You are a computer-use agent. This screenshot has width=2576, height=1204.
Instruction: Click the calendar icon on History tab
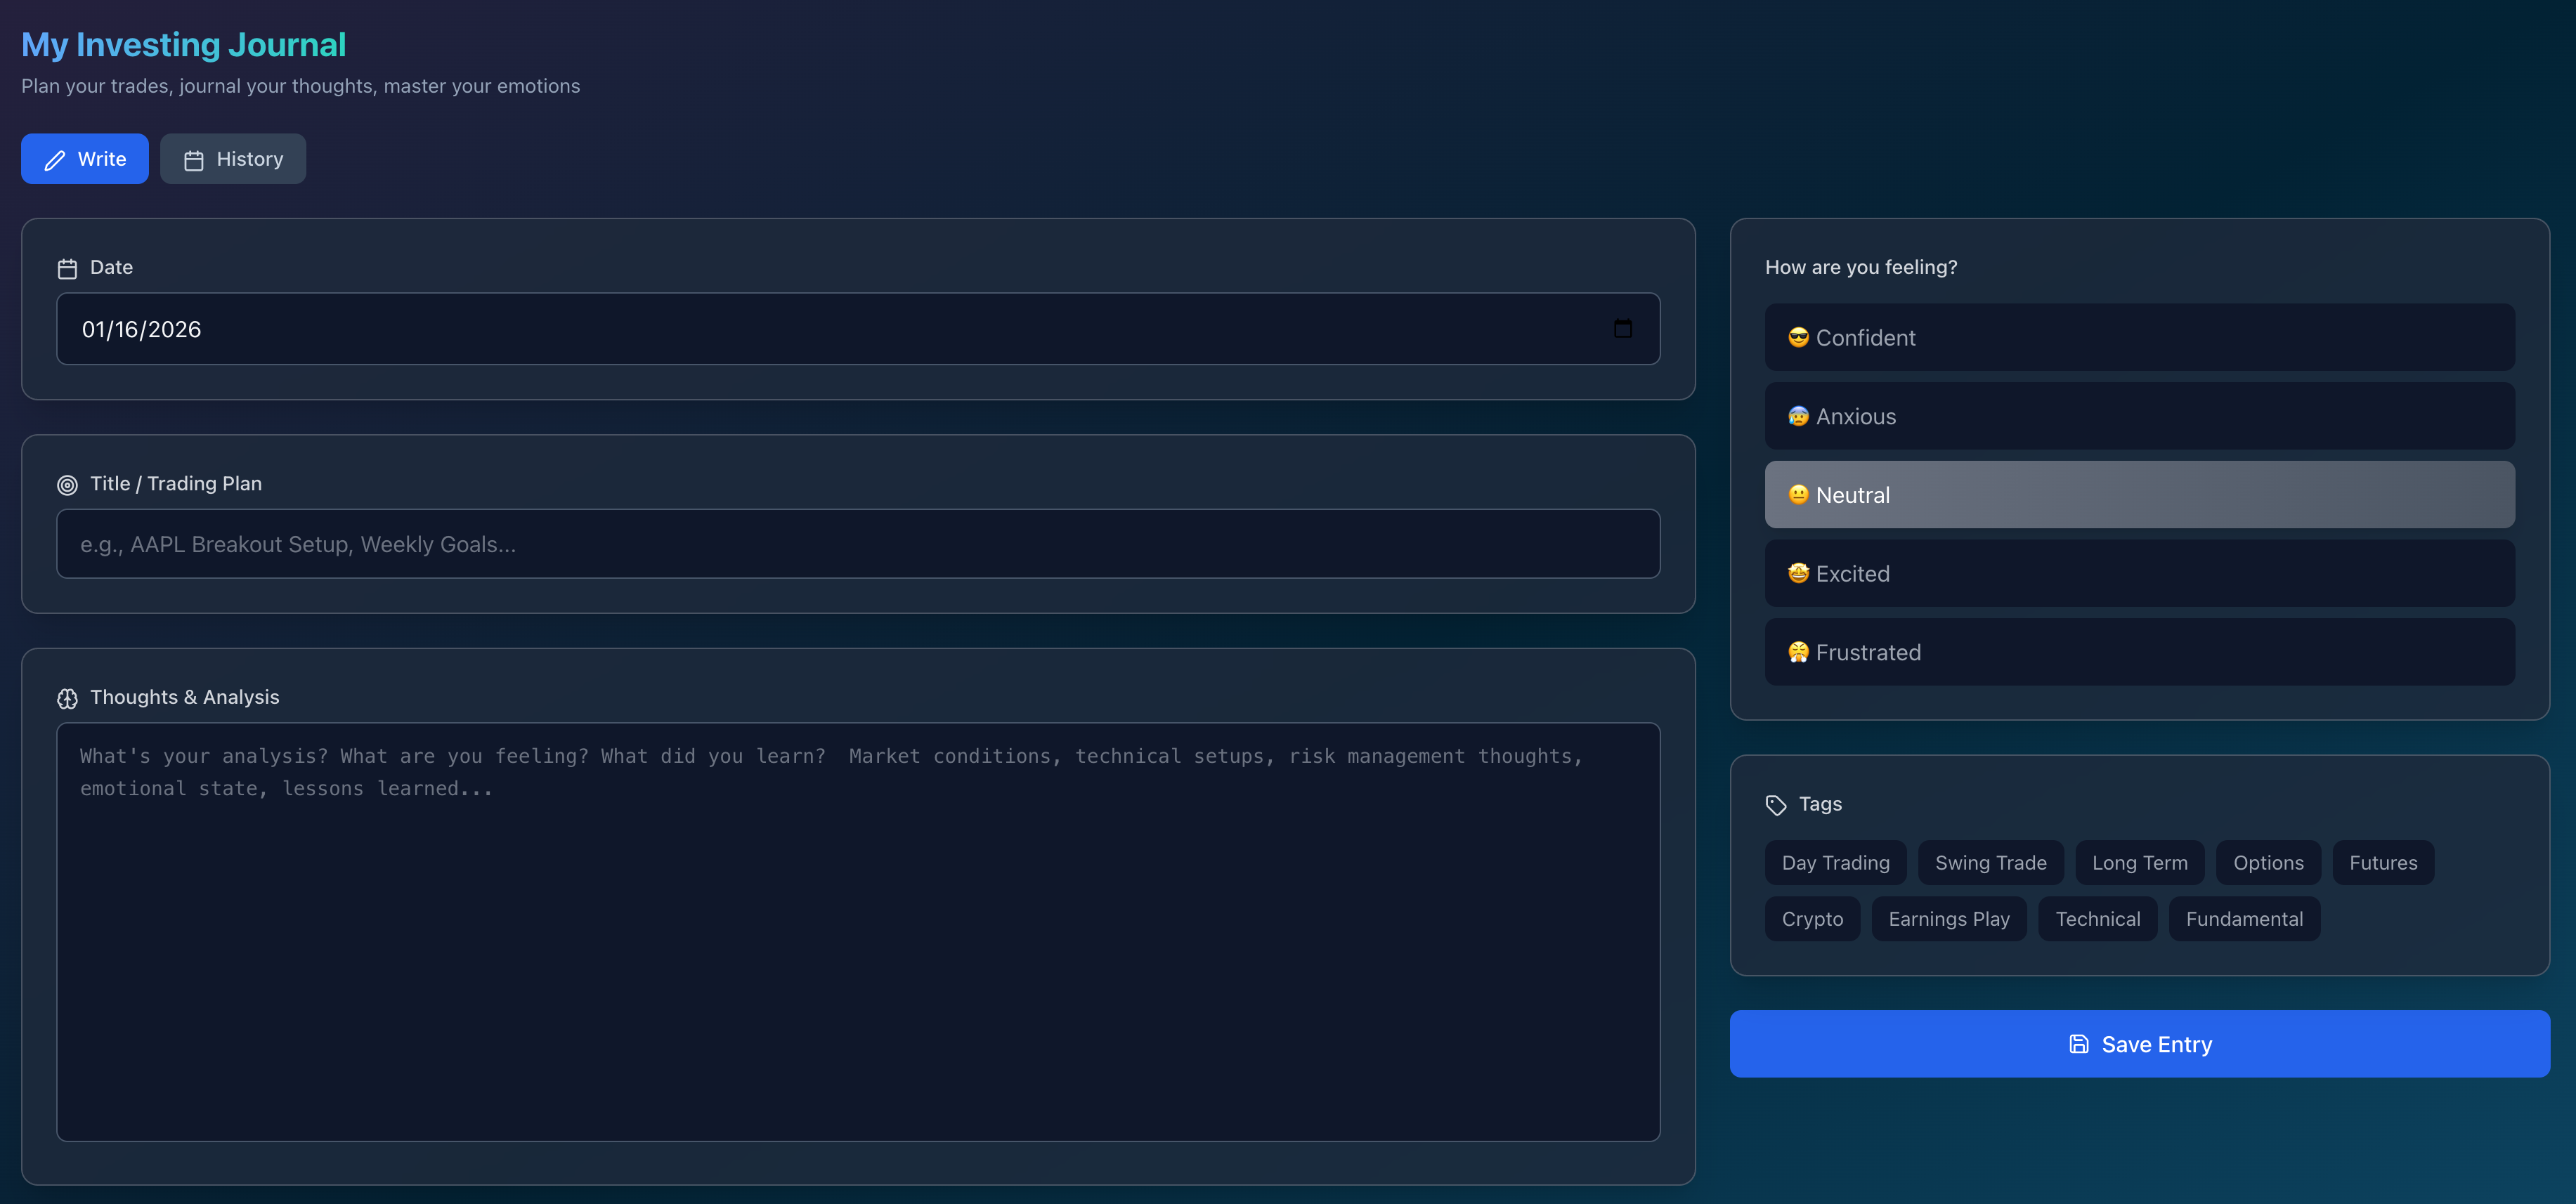point(194,160)
